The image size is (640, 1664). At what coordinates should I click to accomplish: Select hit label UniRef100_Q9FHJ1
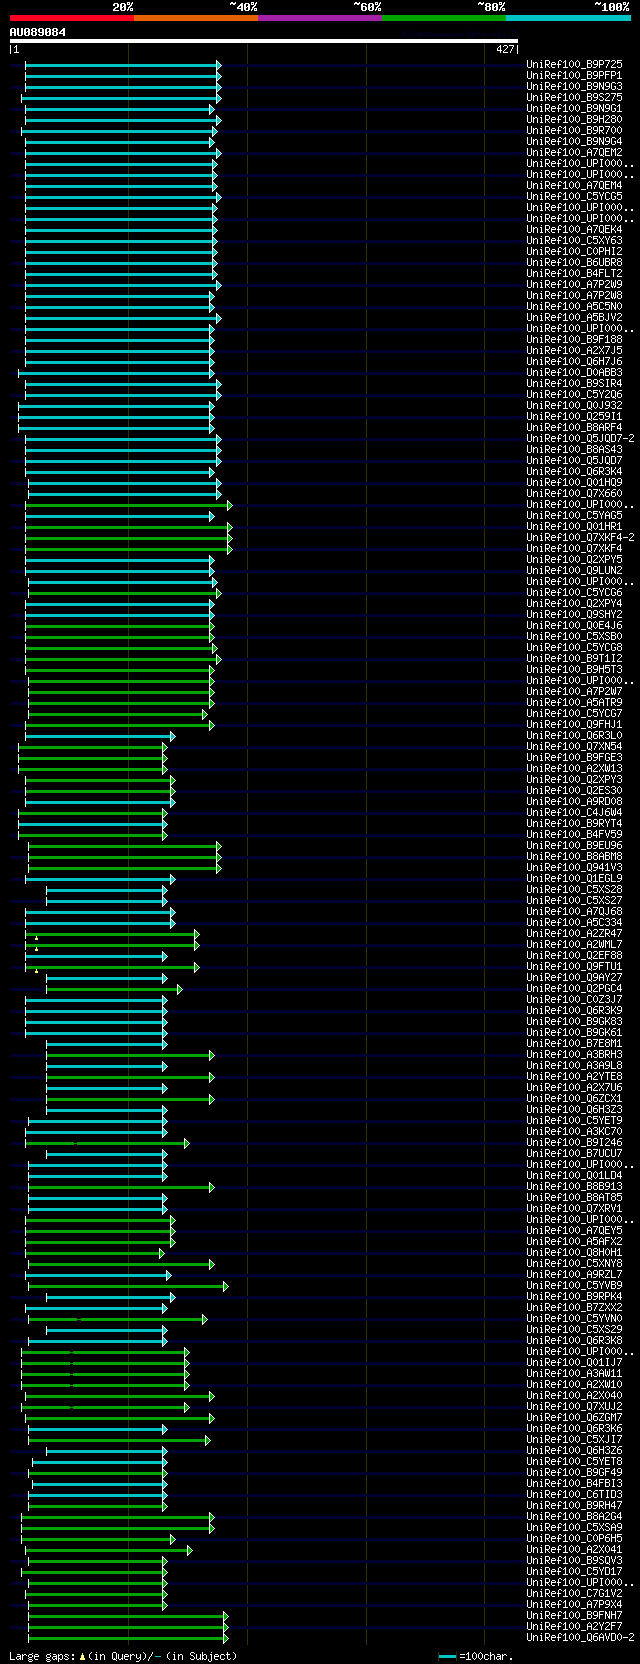pos(574,724)
